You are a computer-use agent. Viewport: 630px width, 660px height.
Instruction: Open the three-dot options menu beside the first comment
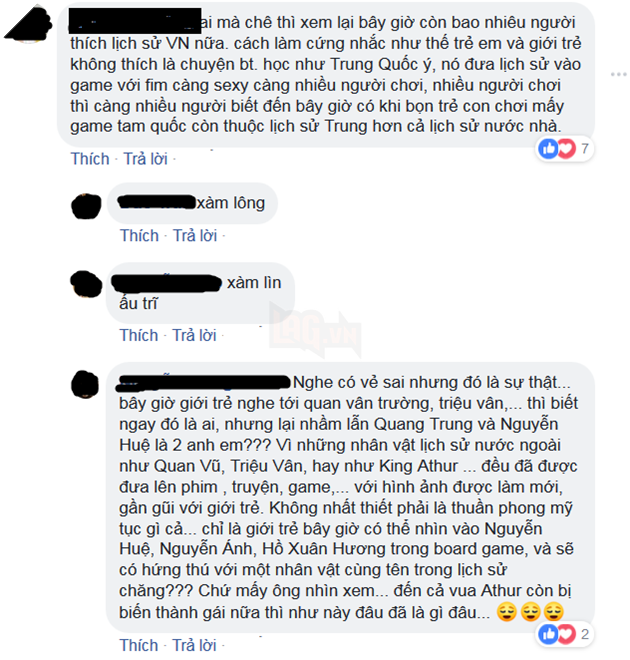click(618, 75)
